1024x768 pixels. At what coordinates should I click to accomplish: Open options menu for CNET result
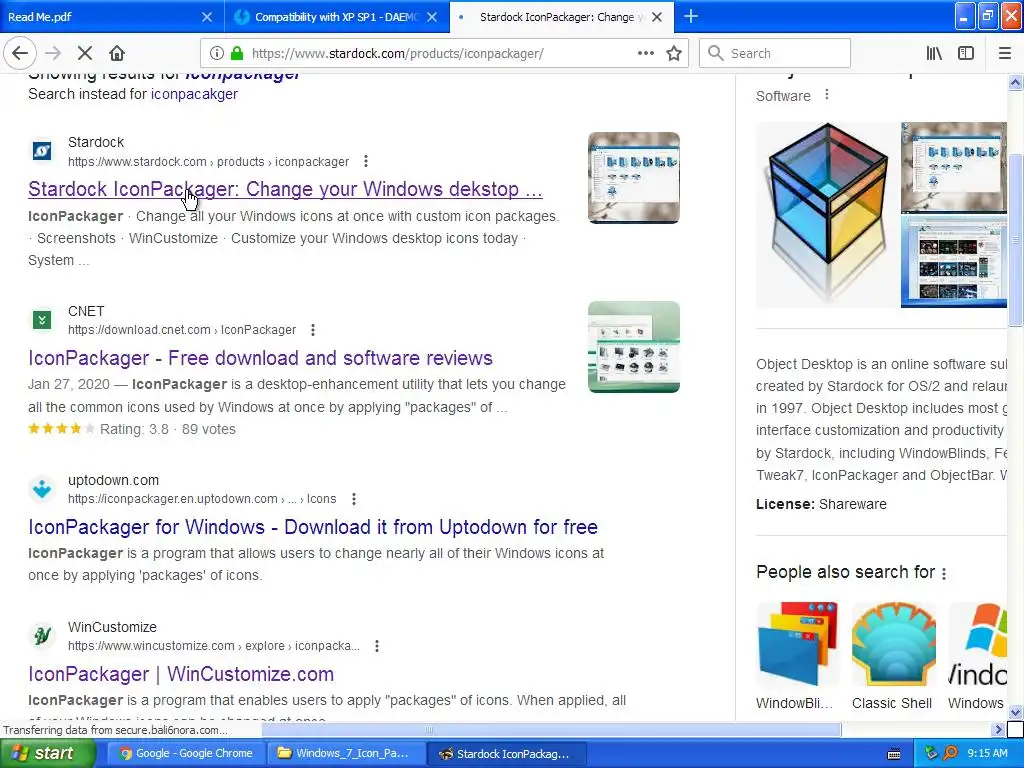point(313,330)
